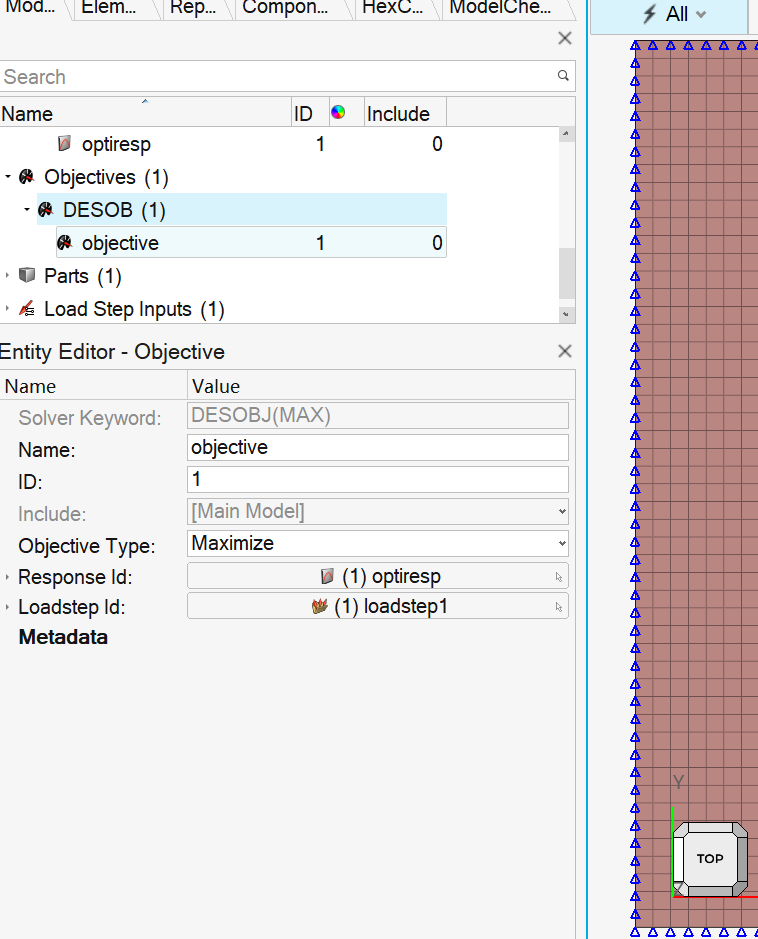Viewport: 758px width, 939px height.
Task: Close the Entity Editor panel
Action: pos(565,352)
